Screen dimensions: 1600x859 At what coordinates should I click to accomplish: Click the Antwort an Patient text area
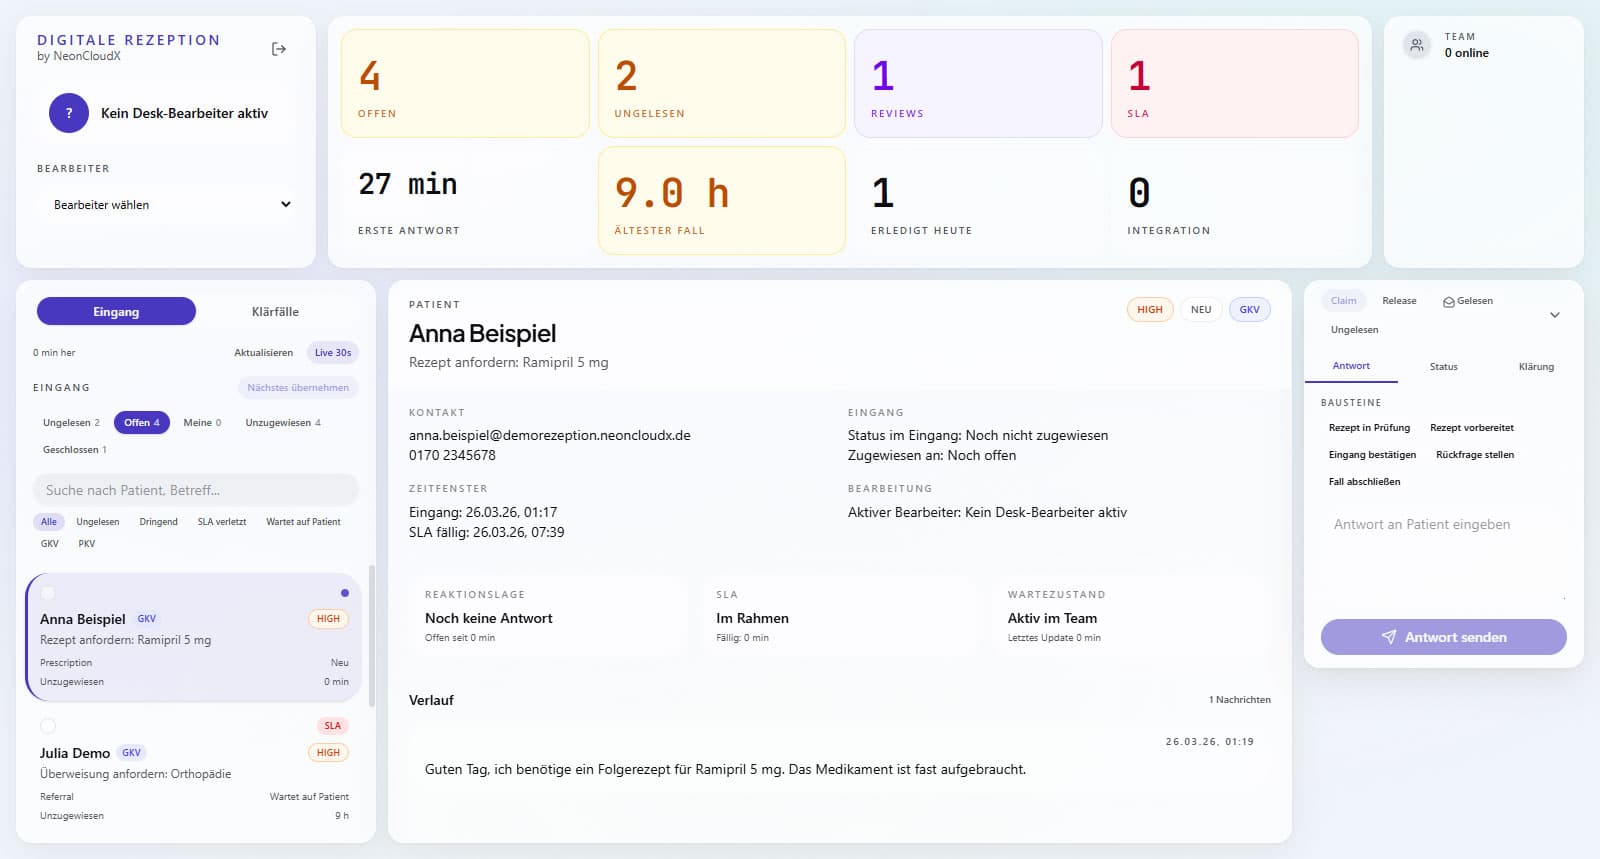click(1443, 555)
